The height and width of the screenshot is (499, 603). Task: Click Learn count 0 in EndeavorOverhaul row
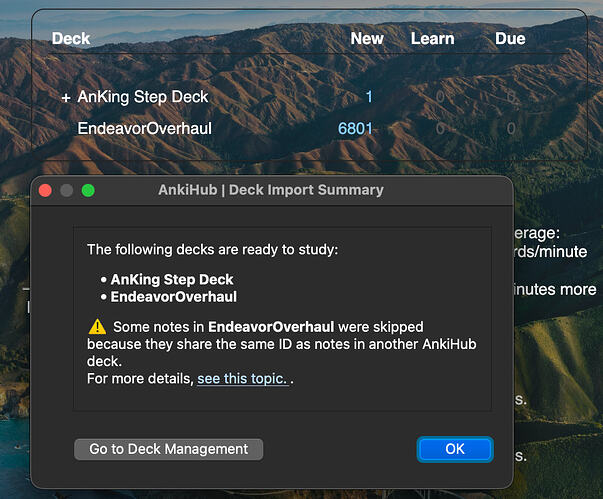[x=440, y=129]
